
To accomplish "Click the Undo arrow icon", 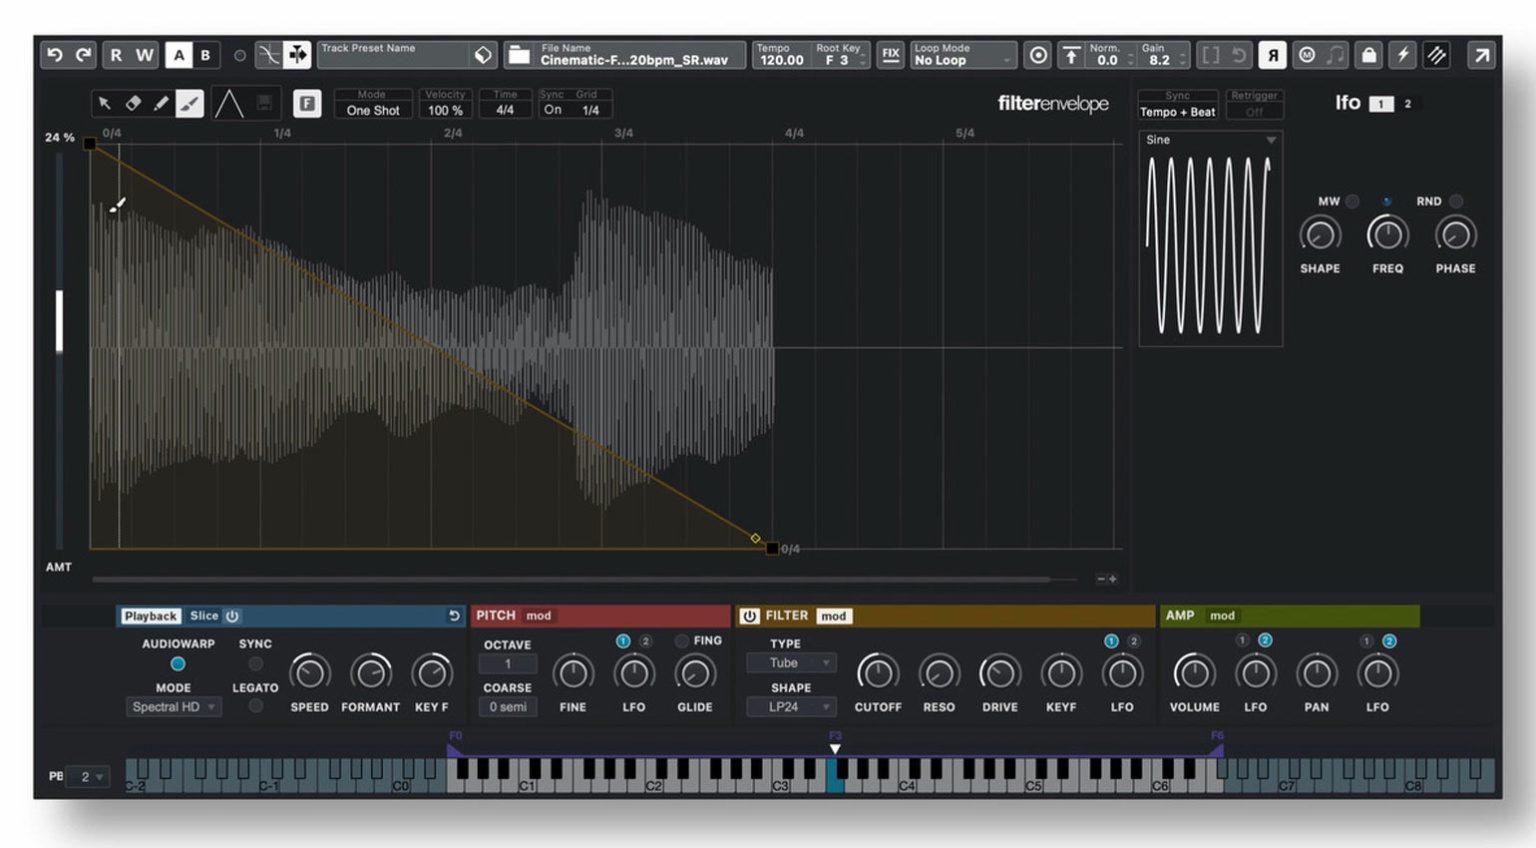I will (x=53, y=55).
